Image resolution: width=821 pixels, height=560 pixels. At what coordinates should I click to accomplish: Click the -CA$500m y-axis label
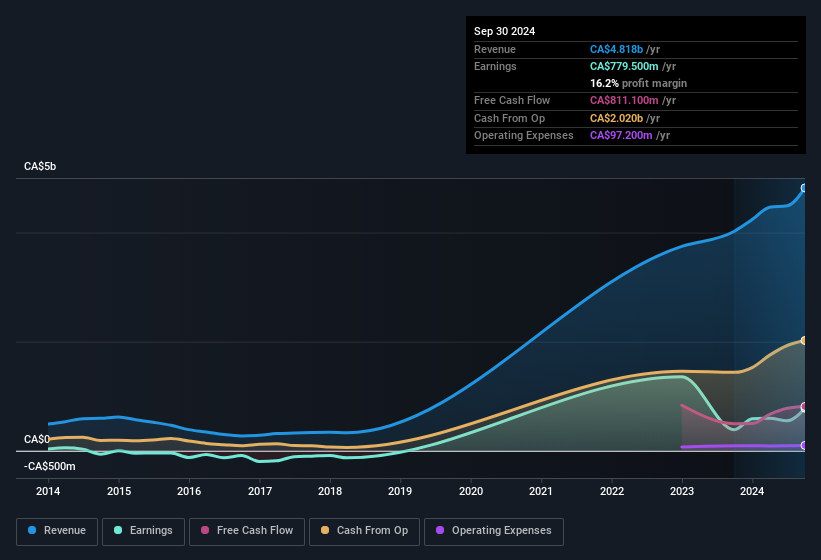click(x=50, y=466)
